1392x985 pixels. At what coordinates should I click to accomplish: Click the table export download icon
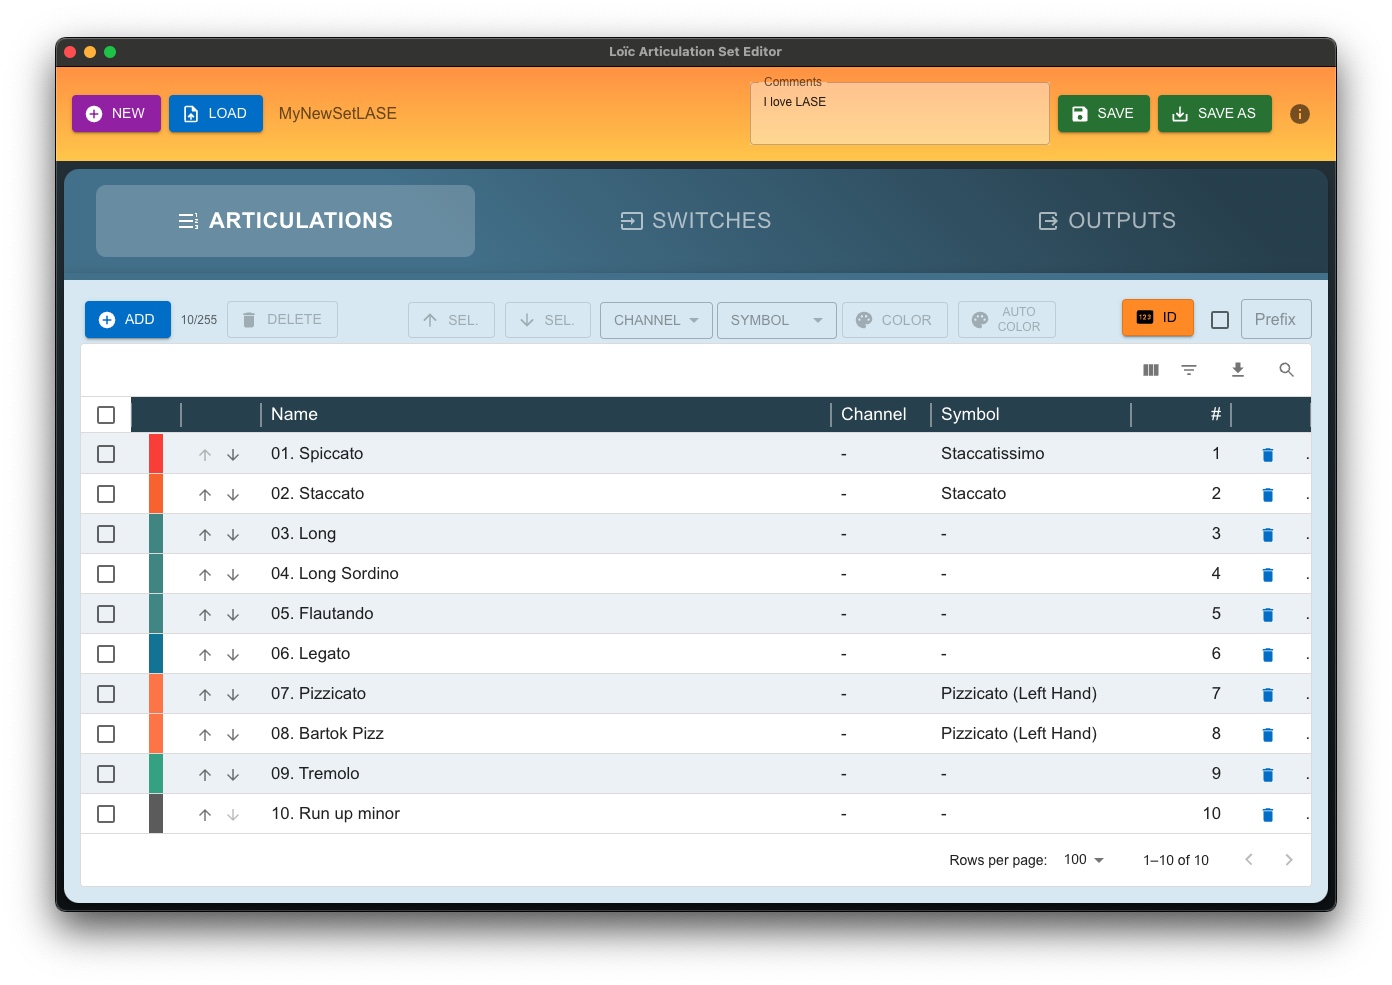[x=1237, y=370]
